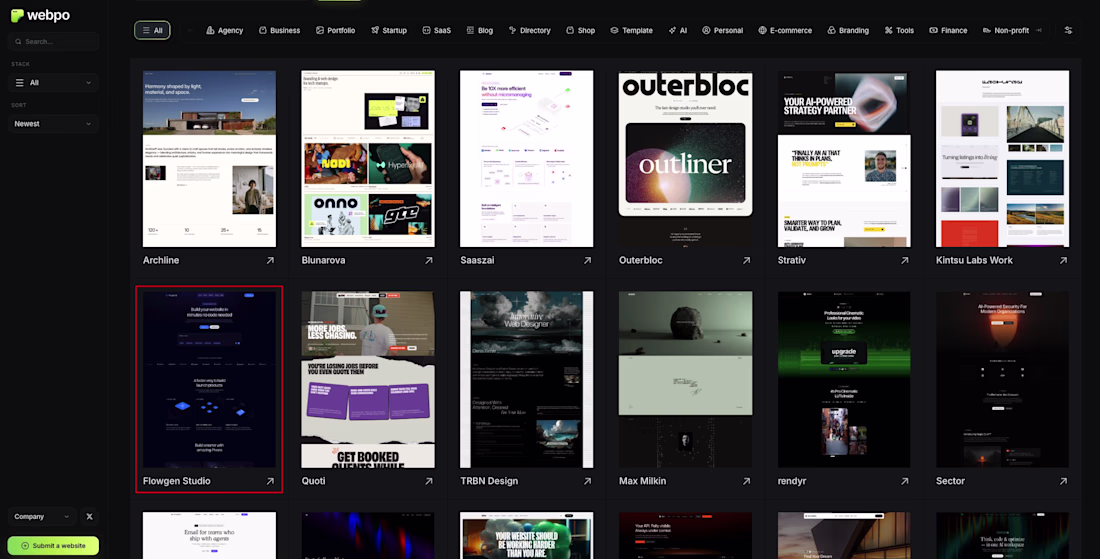Click the rendyr title link

pos(792,481)
